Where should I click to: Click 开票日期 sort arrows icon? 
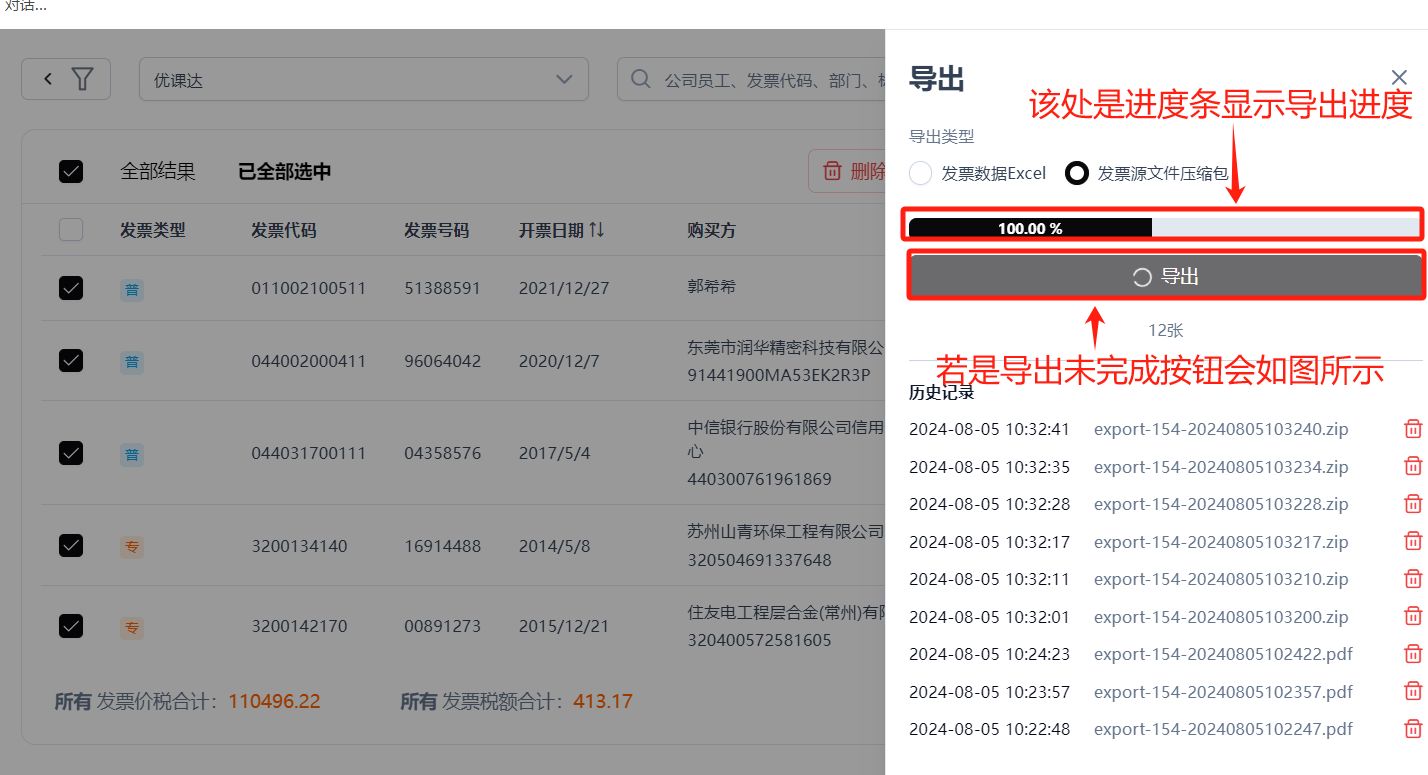coord(597,230)
